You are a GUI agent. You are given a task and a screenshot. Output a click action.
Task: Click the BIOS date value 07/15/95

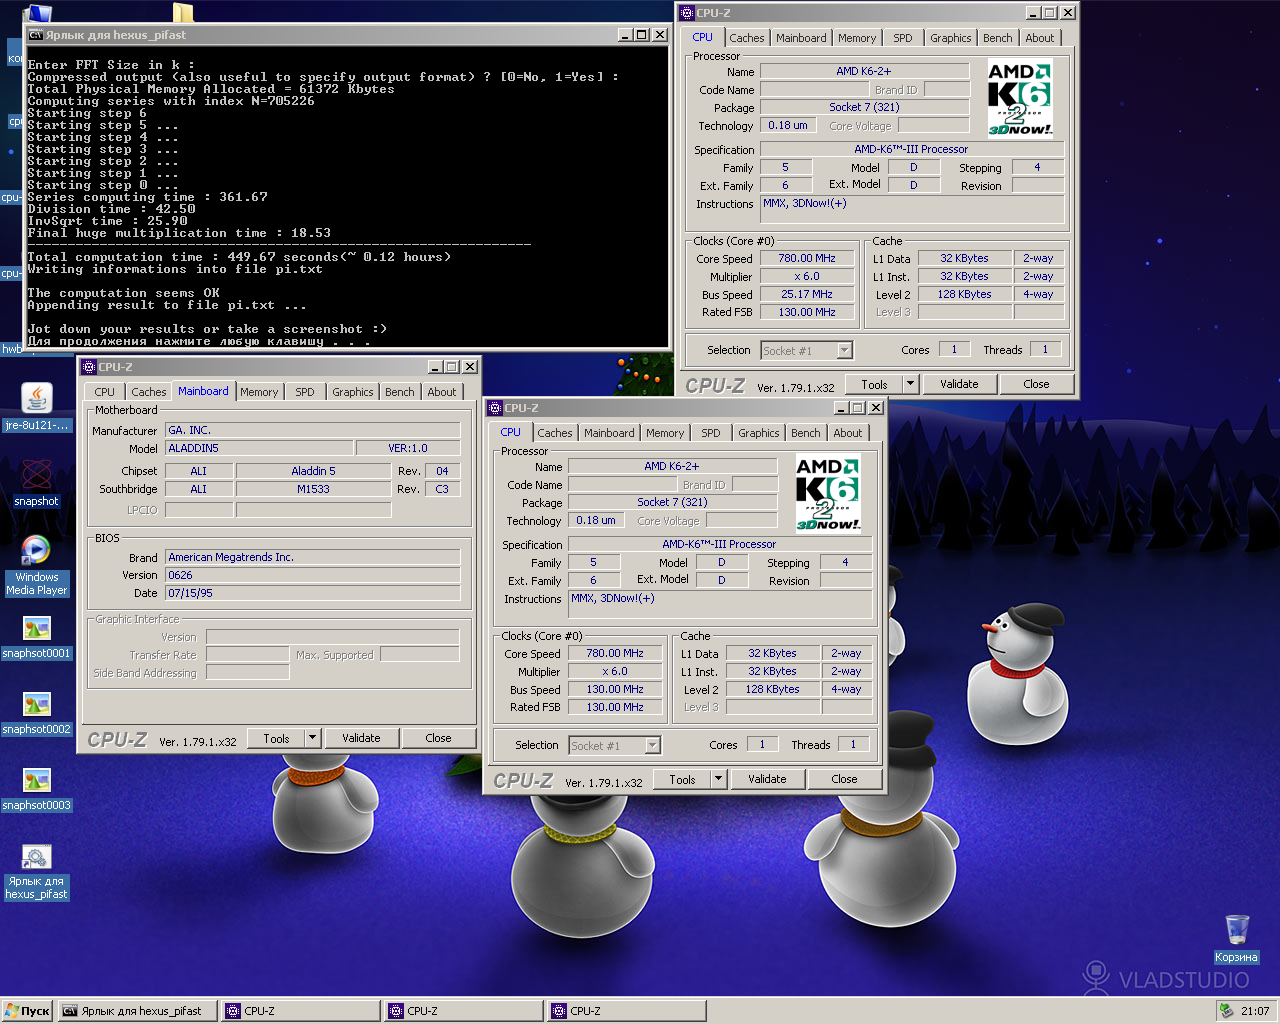click(313, 593)
